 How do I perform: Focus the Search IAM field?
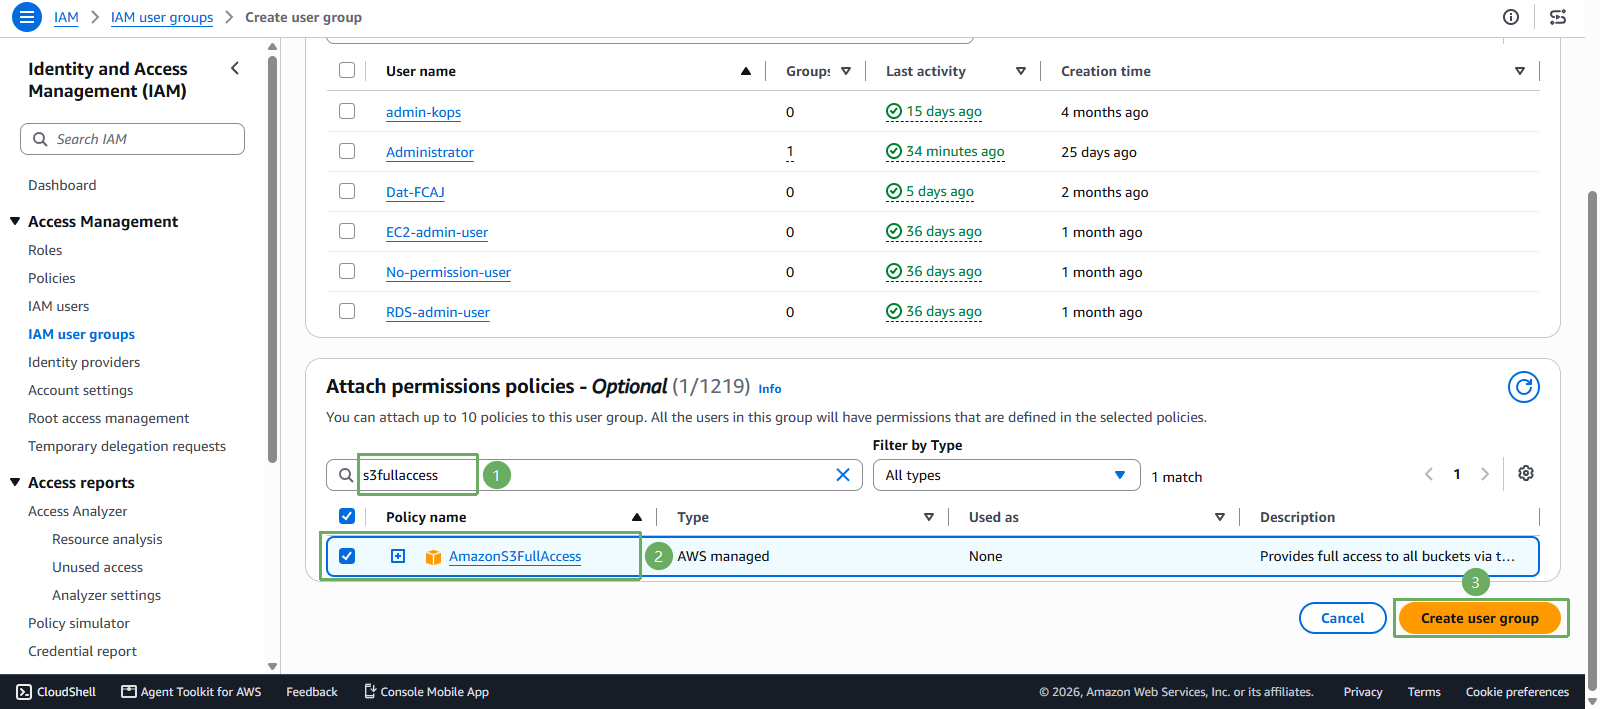tap(132, 139)
